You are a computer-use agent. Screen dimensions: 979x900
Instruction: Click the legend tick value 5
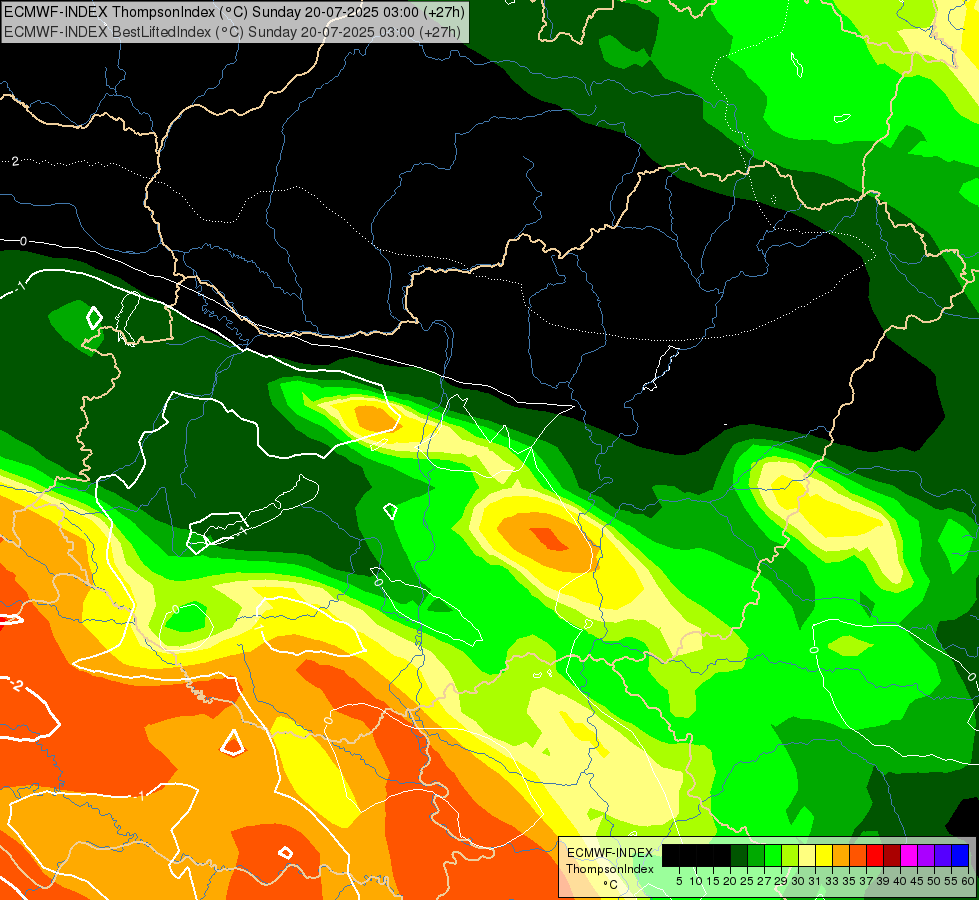(x=679, y=881)
